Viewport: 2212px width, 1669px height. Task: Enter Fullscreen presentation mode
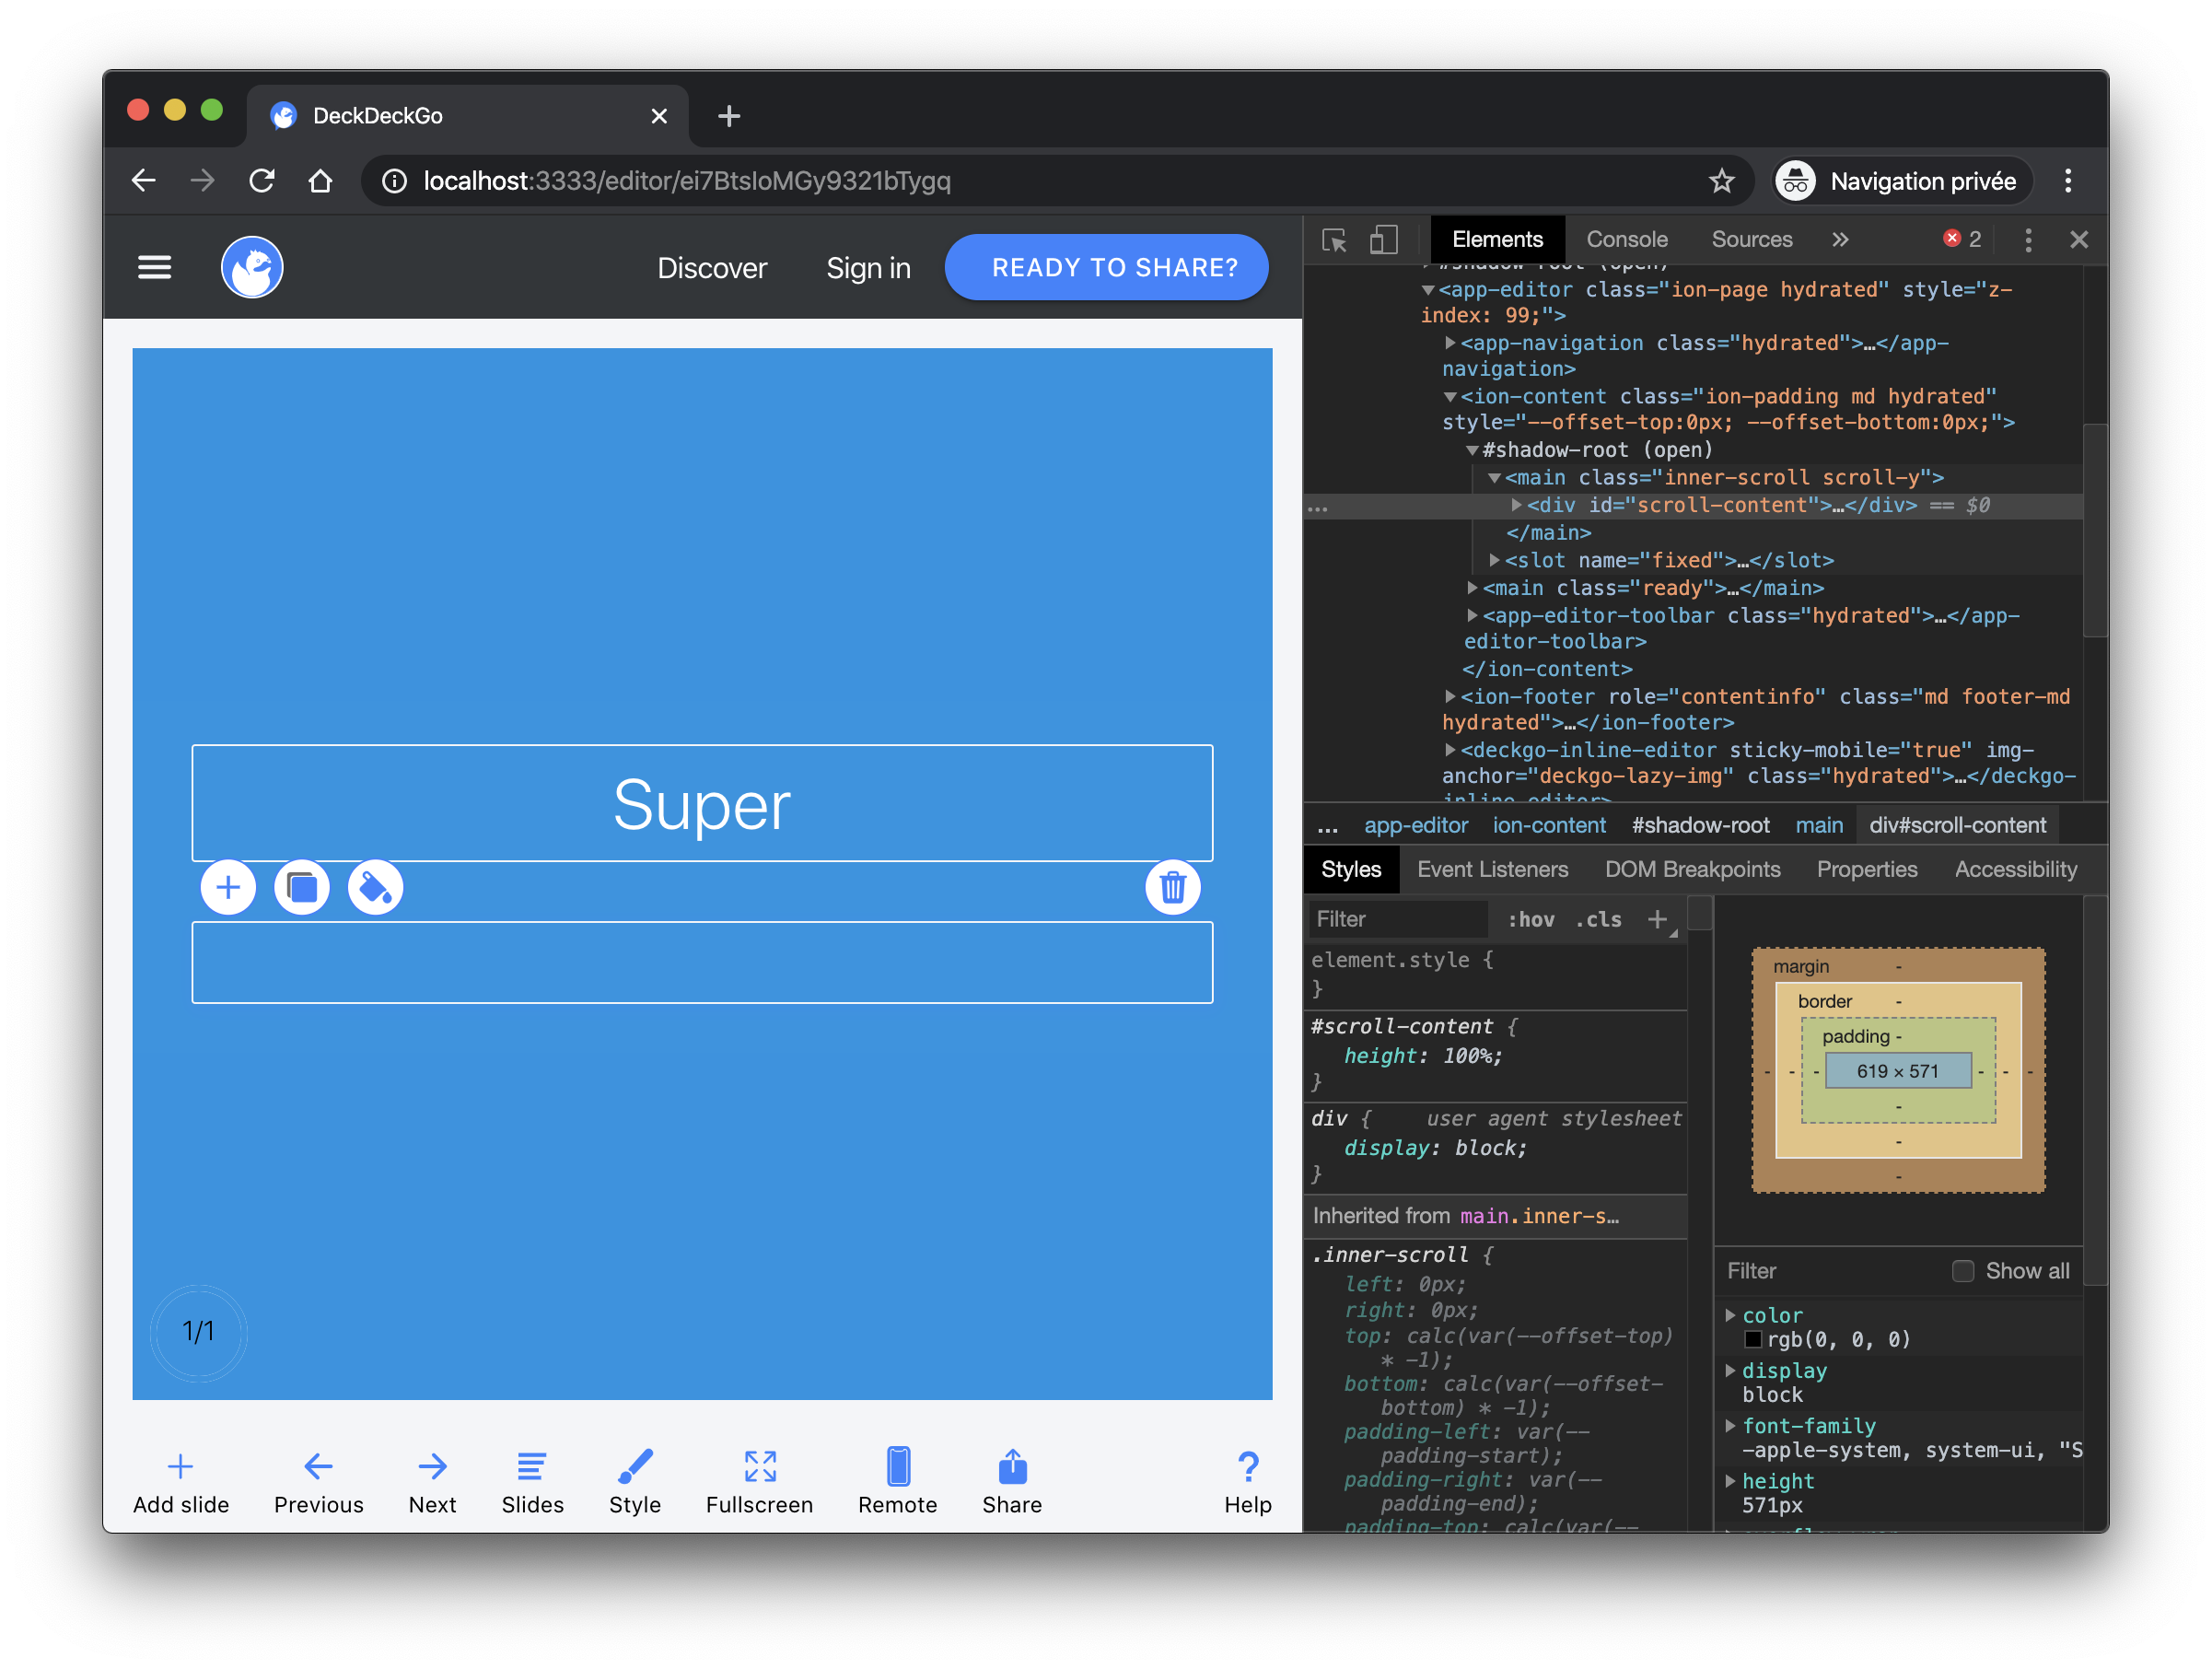pos(759,1483)
